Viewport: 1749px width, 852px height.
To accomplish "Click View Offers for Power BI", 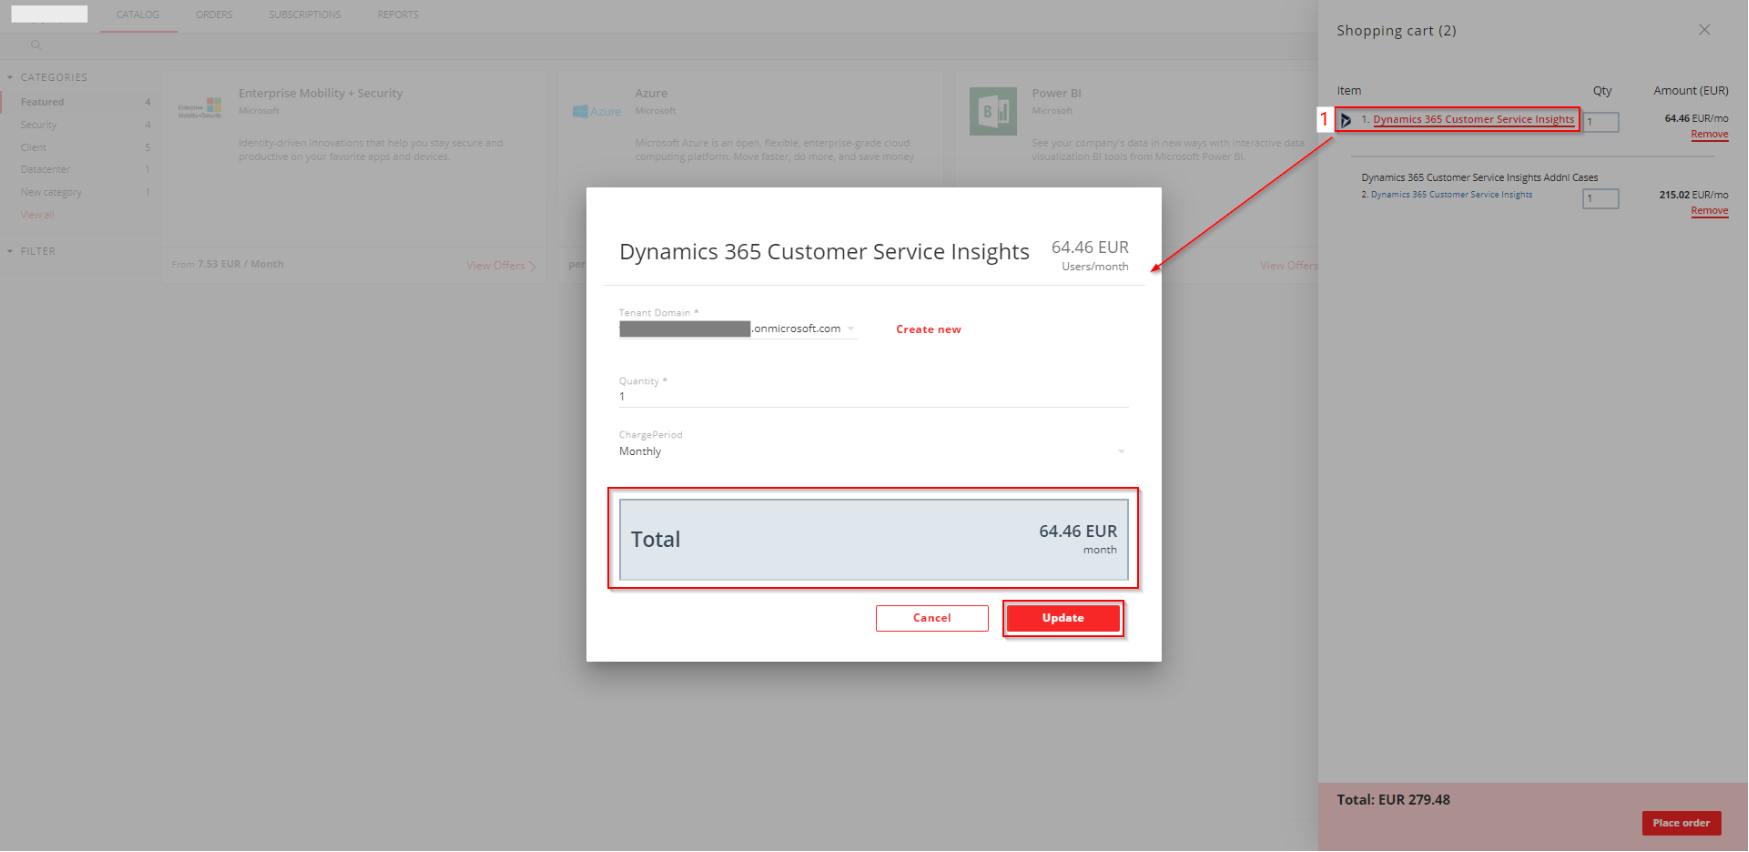I will click(1289, 266).
